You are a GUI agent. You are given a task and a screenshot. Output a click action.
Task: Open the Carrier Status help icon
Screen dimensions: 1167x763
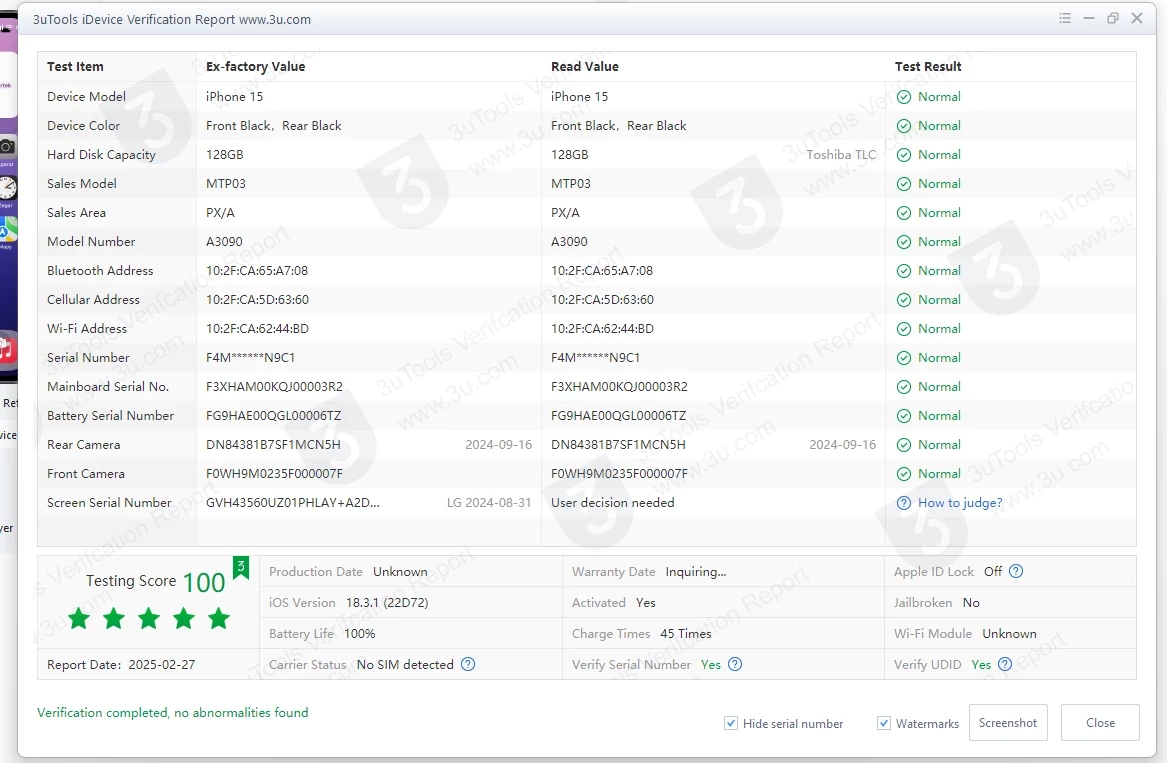click(x=468, y=664)
